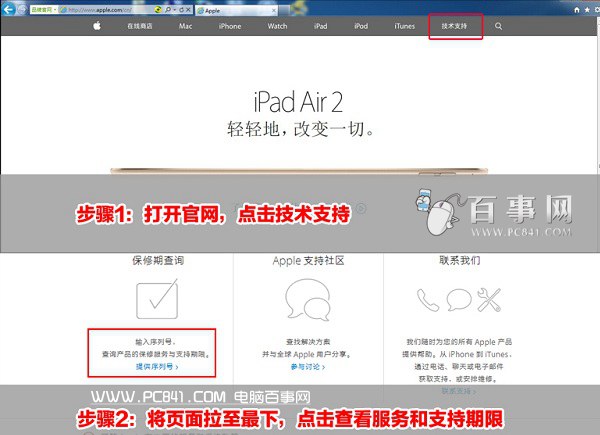Click the address bar search magnifier icon
The width and height of the screenshot is (600, 435).
[168, 10]
